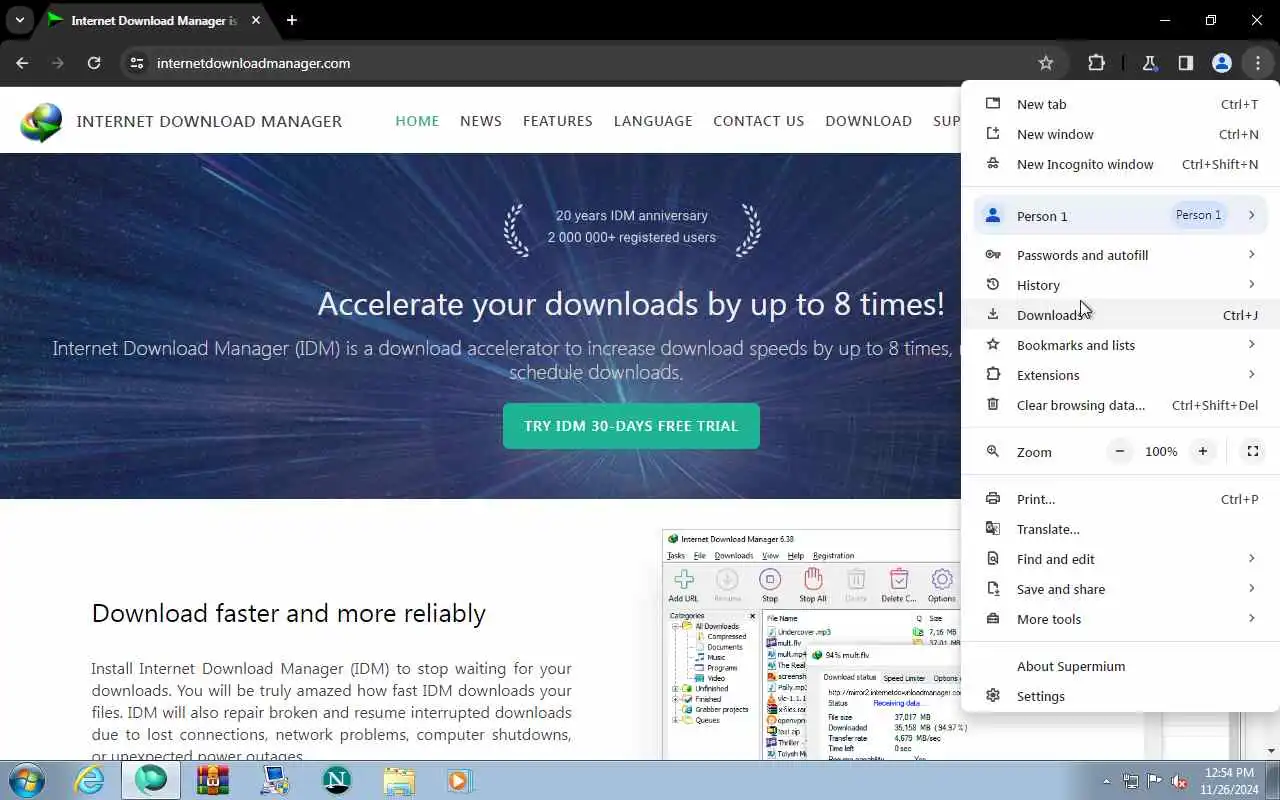The height and width of the screenshot is (800, 1280).
Task: Open site information icon beside the URL
Action: [x=137, y=63]
